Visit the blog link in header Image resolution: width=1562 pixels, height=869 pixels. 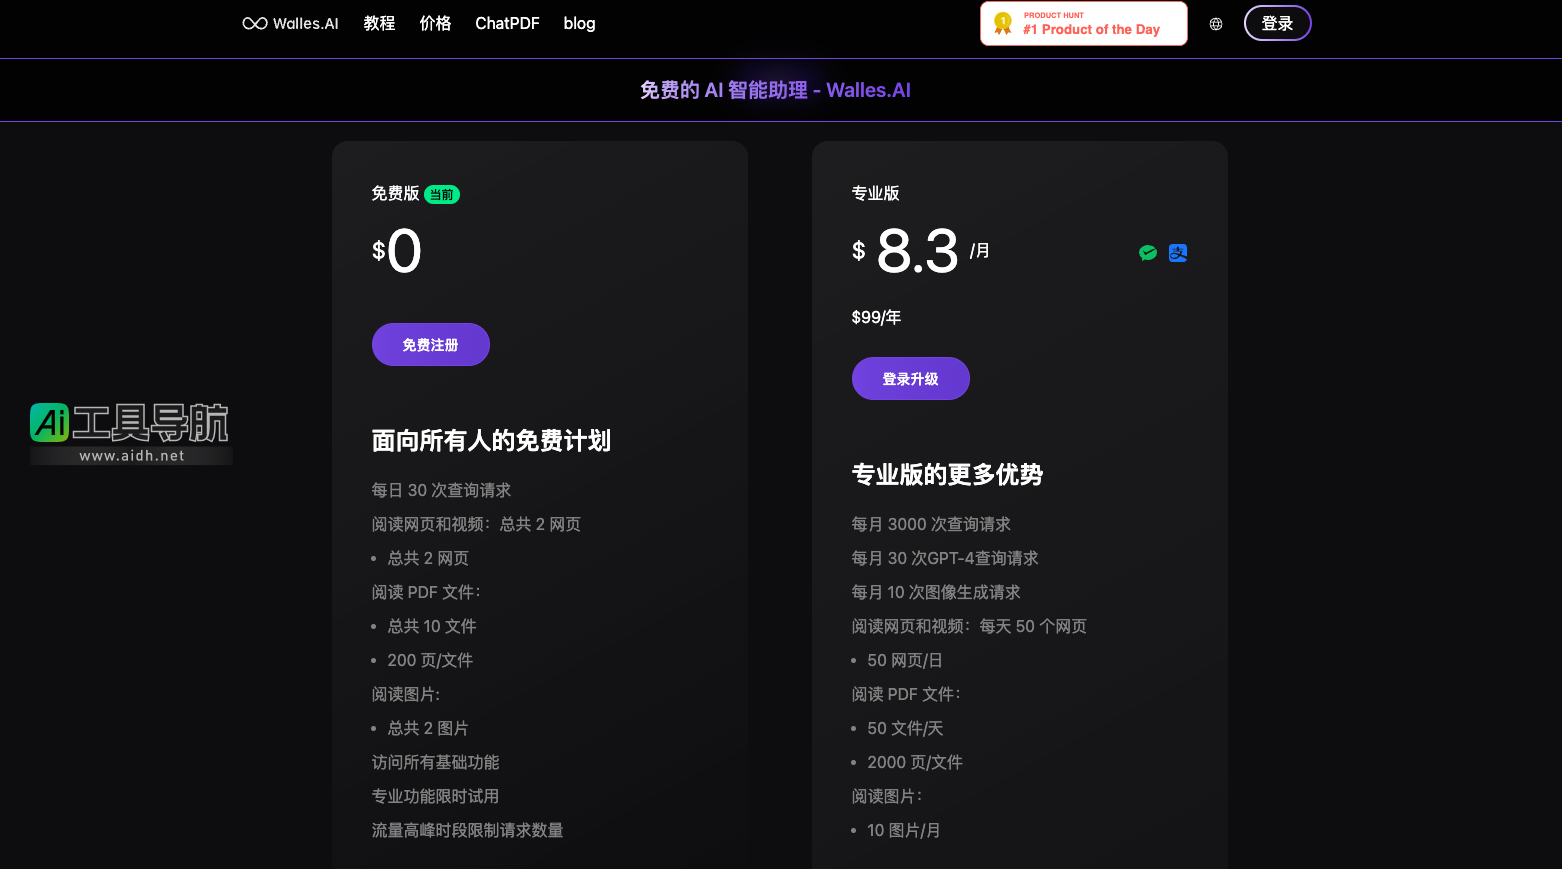[x=579, y=24]
